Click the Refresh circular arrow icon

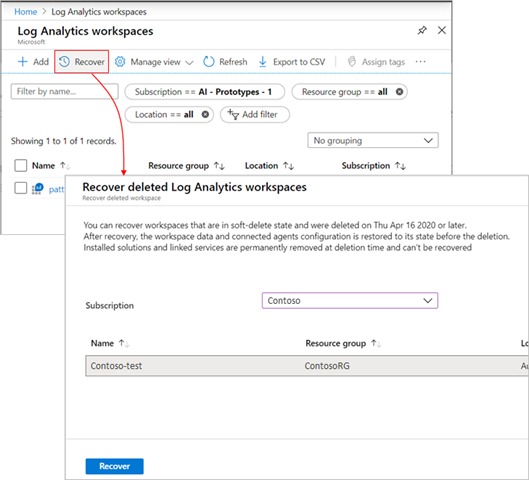point(209,62)
